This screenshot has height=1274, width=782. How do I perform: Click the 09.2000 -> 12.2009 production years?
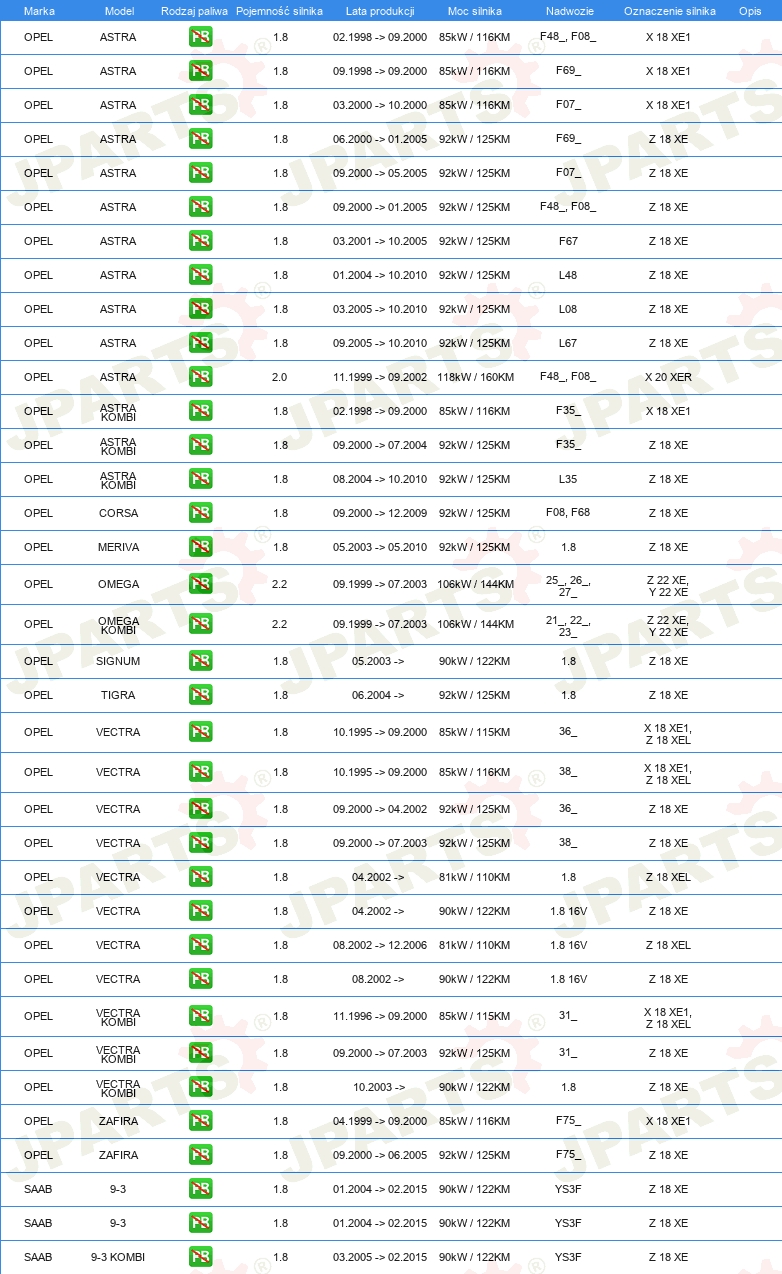pyautogui.click(x=380, y=513)
